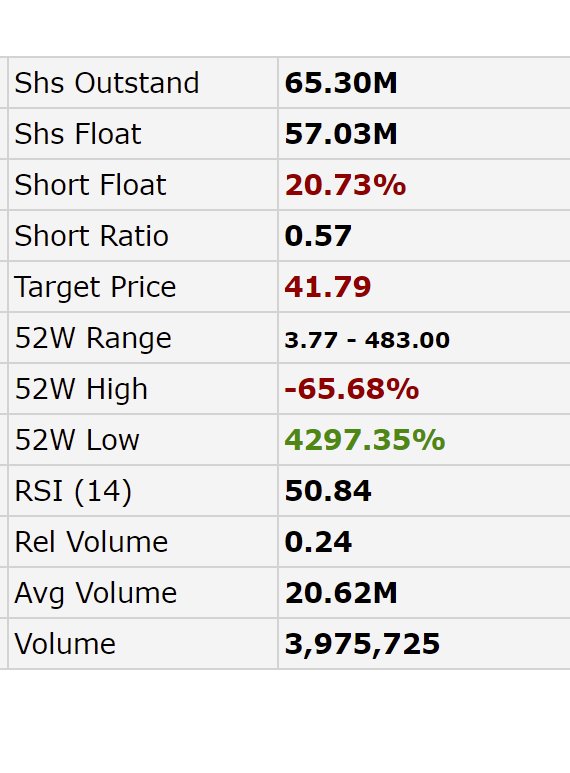Select the -65.68% 52W High value
570x773 pixels.
point(352,389)
